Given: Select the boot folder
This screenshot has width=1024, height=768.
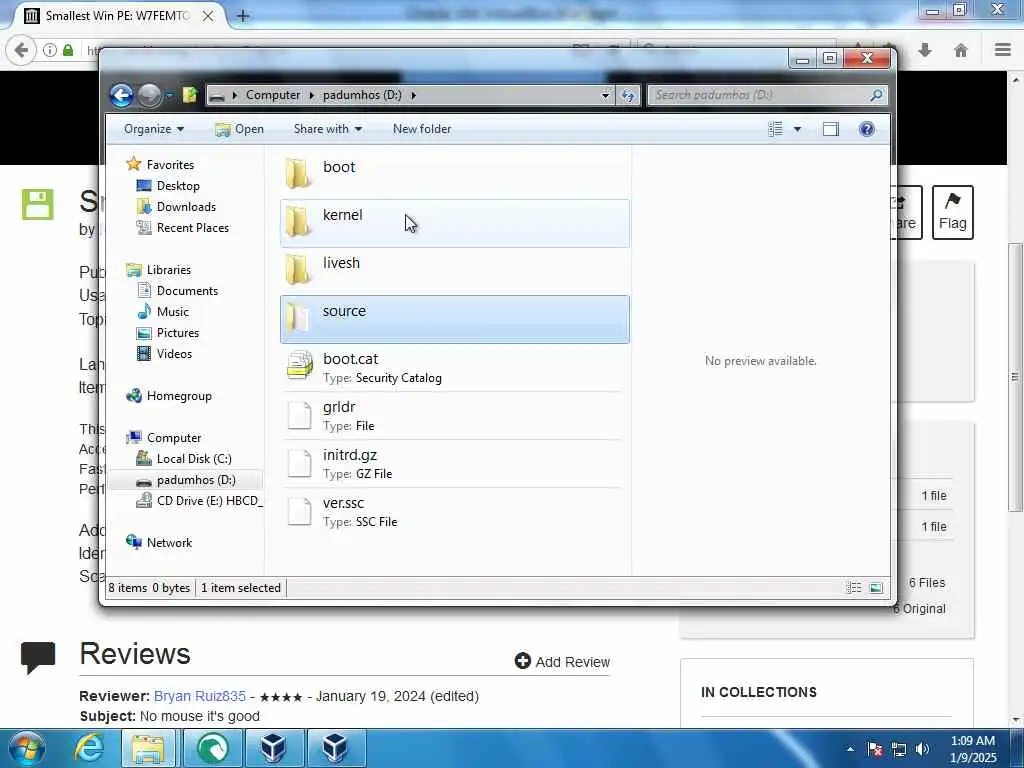Looking at the screenshot, I should (455, 175).
